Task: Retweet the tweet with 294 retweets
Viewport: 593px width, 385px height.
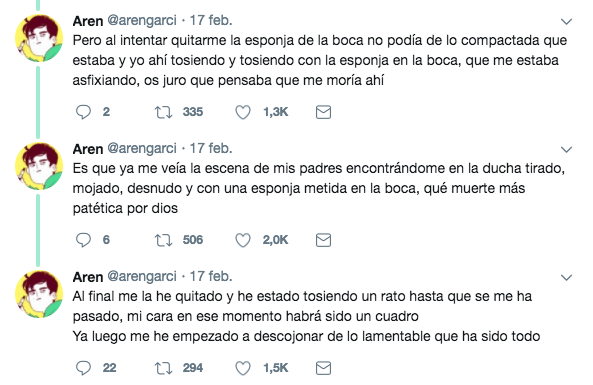Action: point(163,368)
